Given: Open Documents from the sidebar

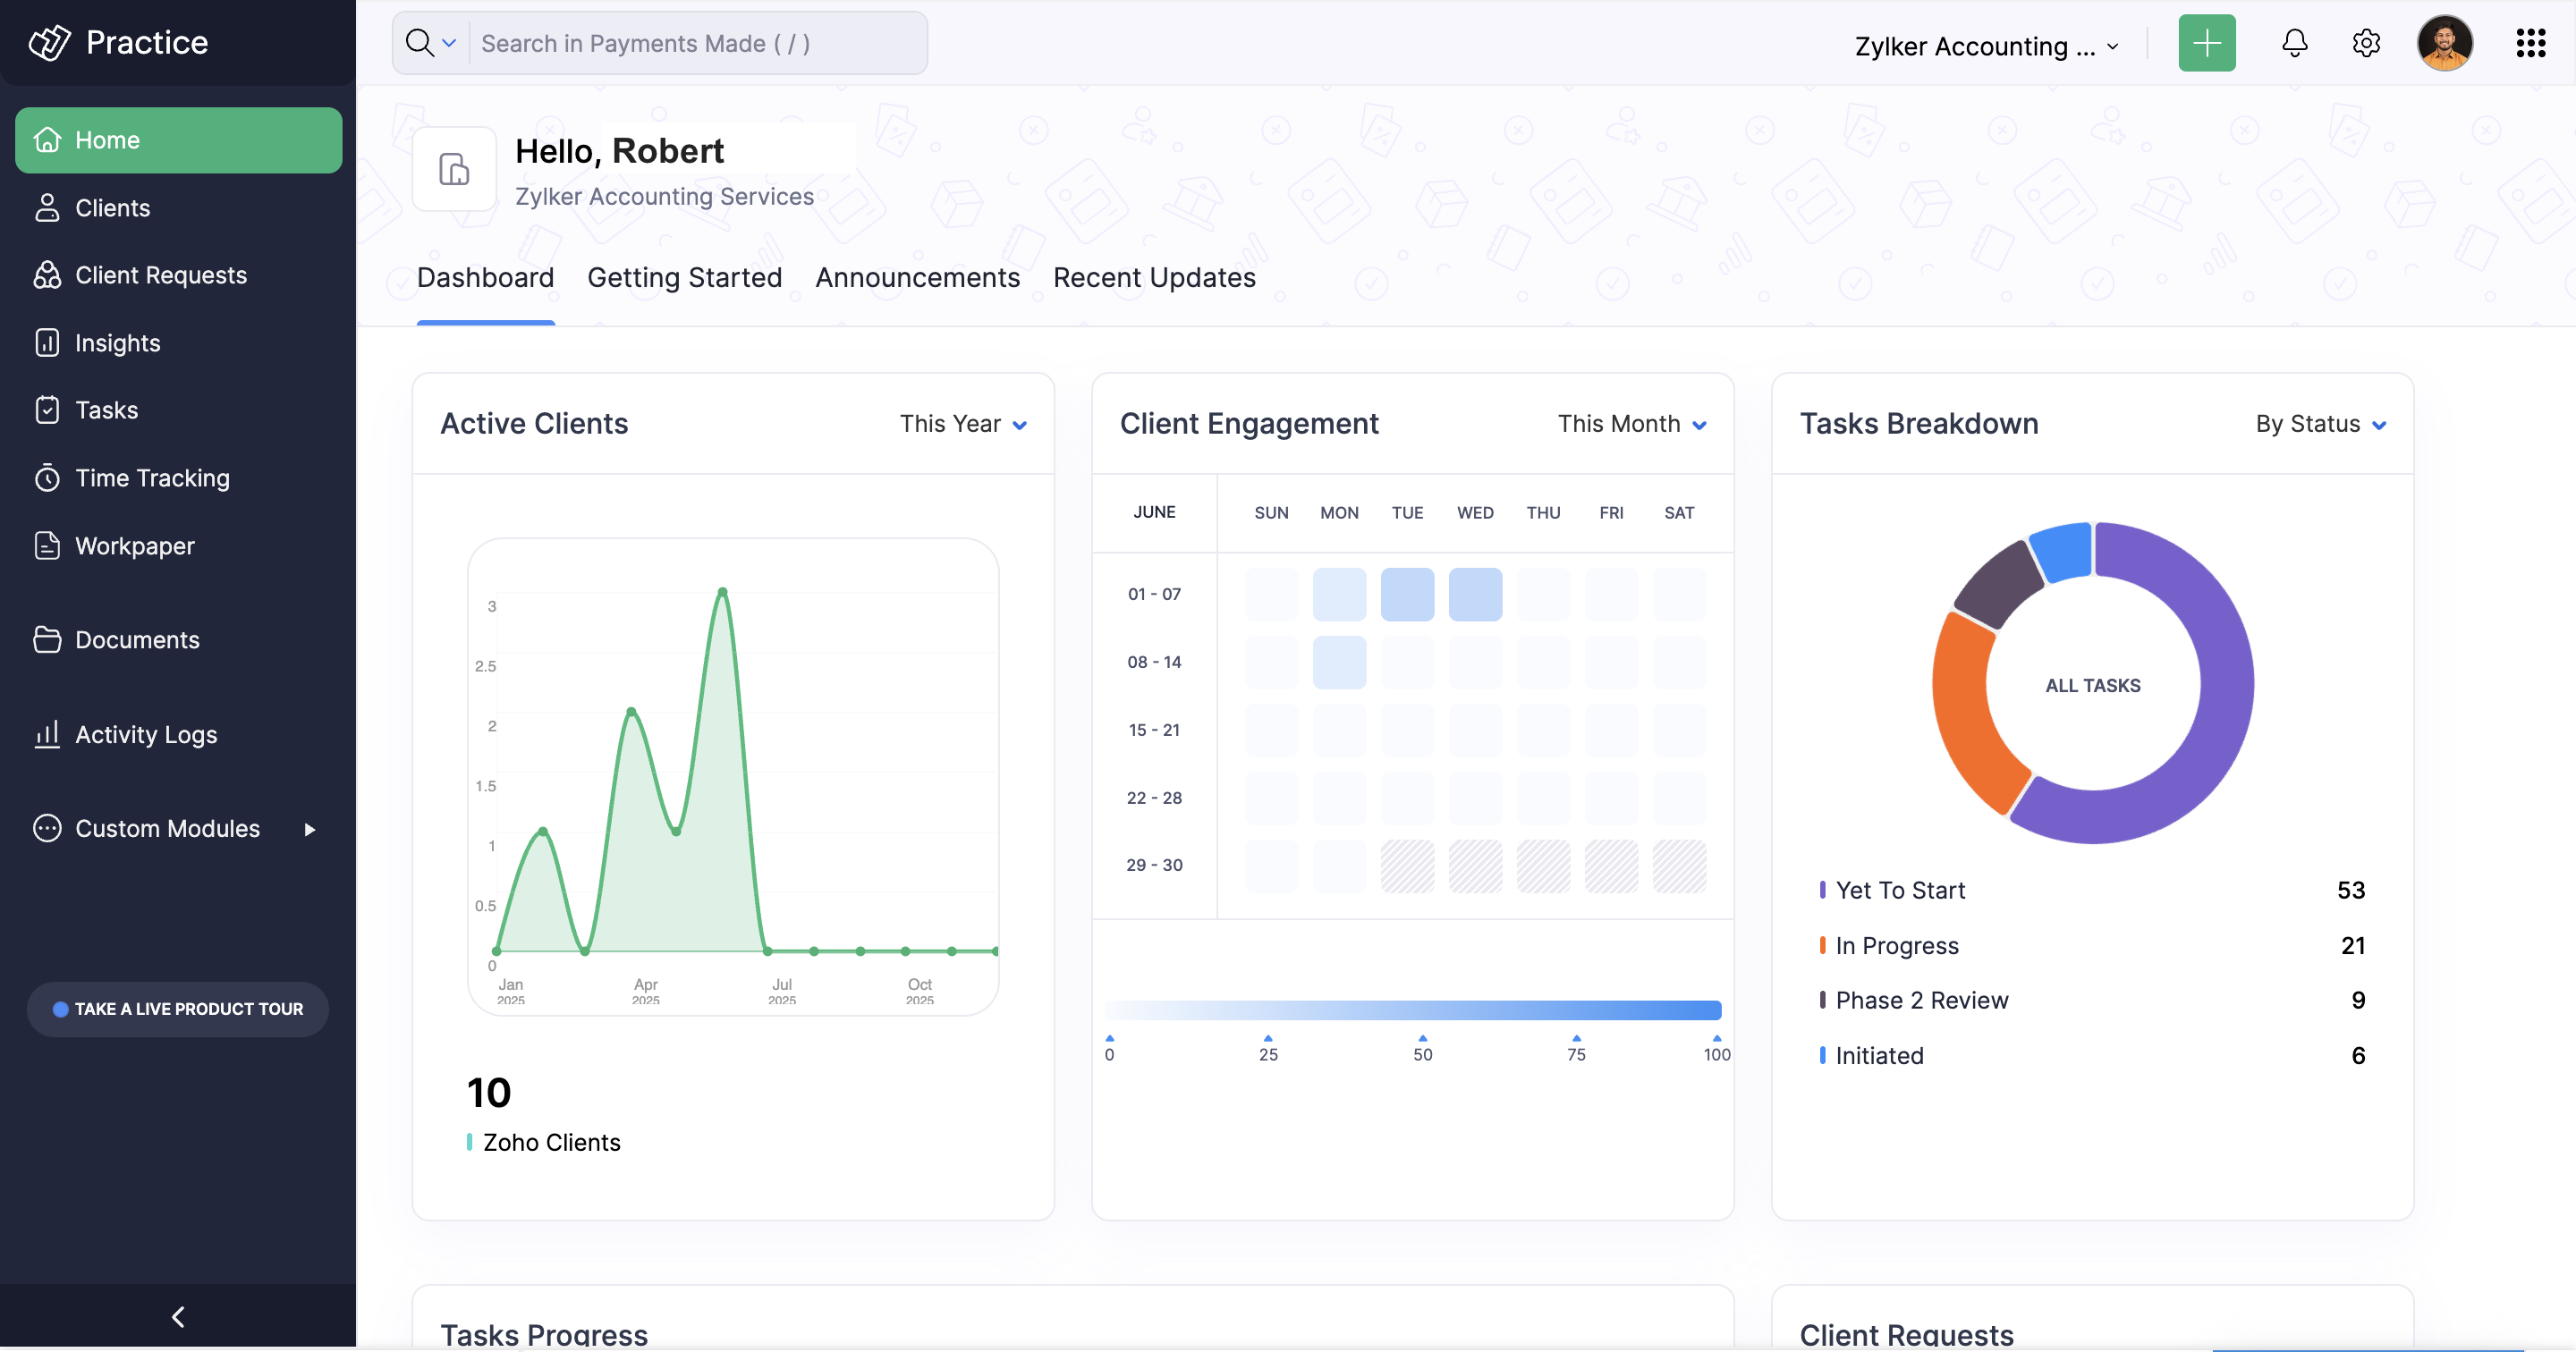Looking at the screenshot, I should click(136, 640).
